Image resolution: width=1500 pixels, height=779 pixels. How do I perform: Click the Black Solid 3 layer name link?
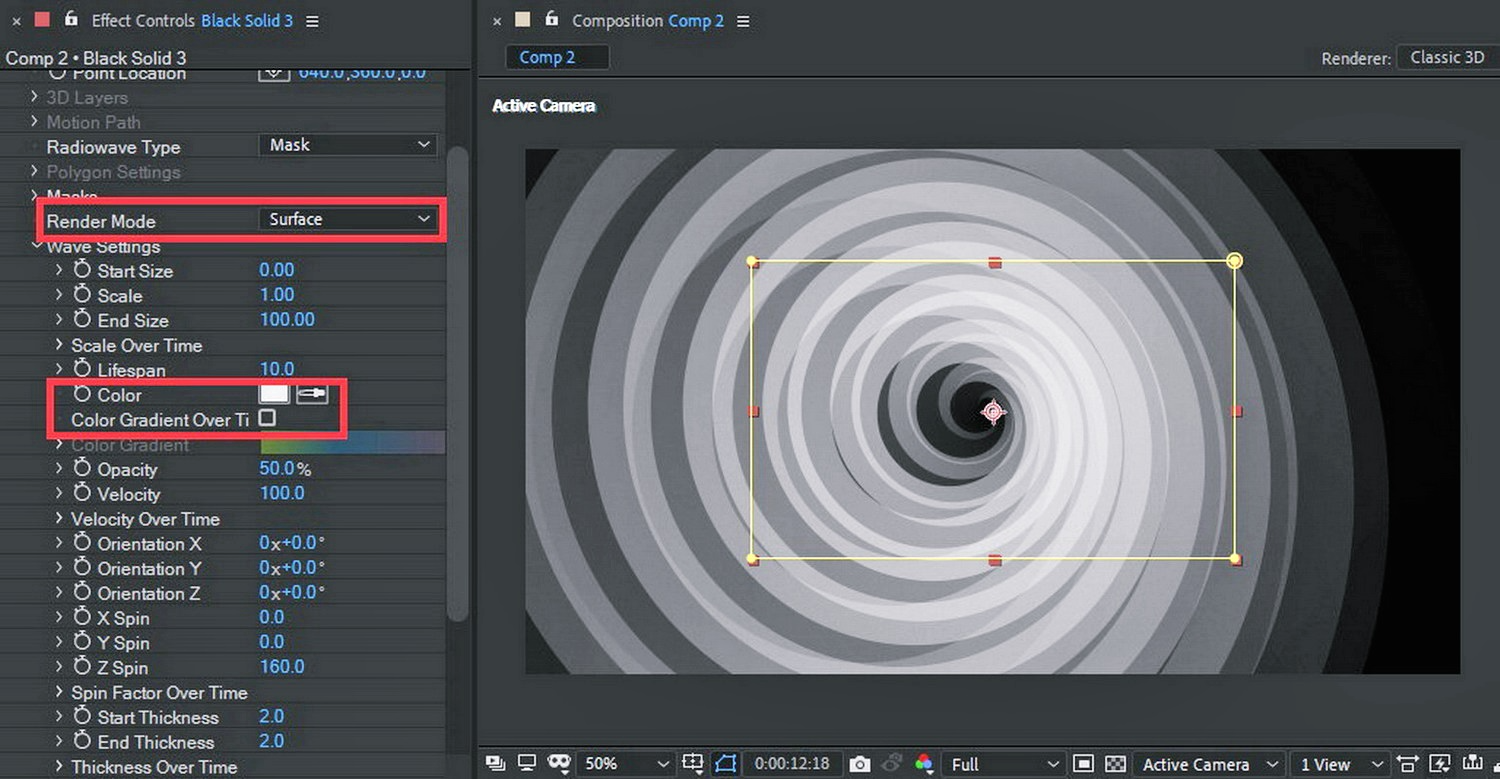pyautogui.click(x=247, y=20)
